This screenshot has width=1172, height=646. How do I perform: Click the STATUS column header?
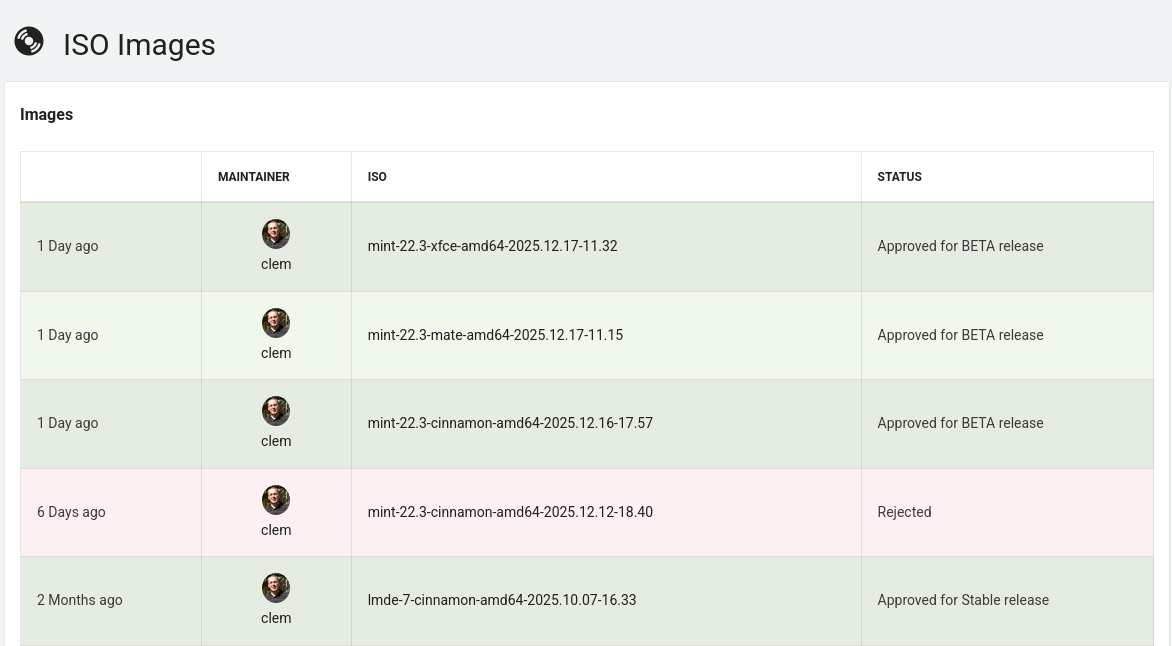coord(899,177)
